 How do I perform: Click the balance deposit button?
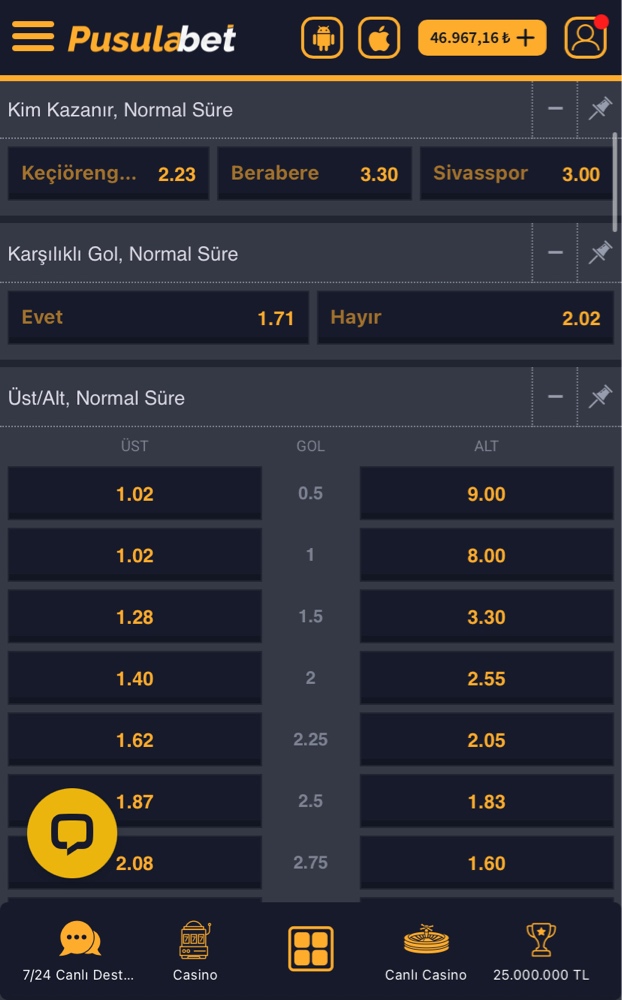[x=482, y=38]
